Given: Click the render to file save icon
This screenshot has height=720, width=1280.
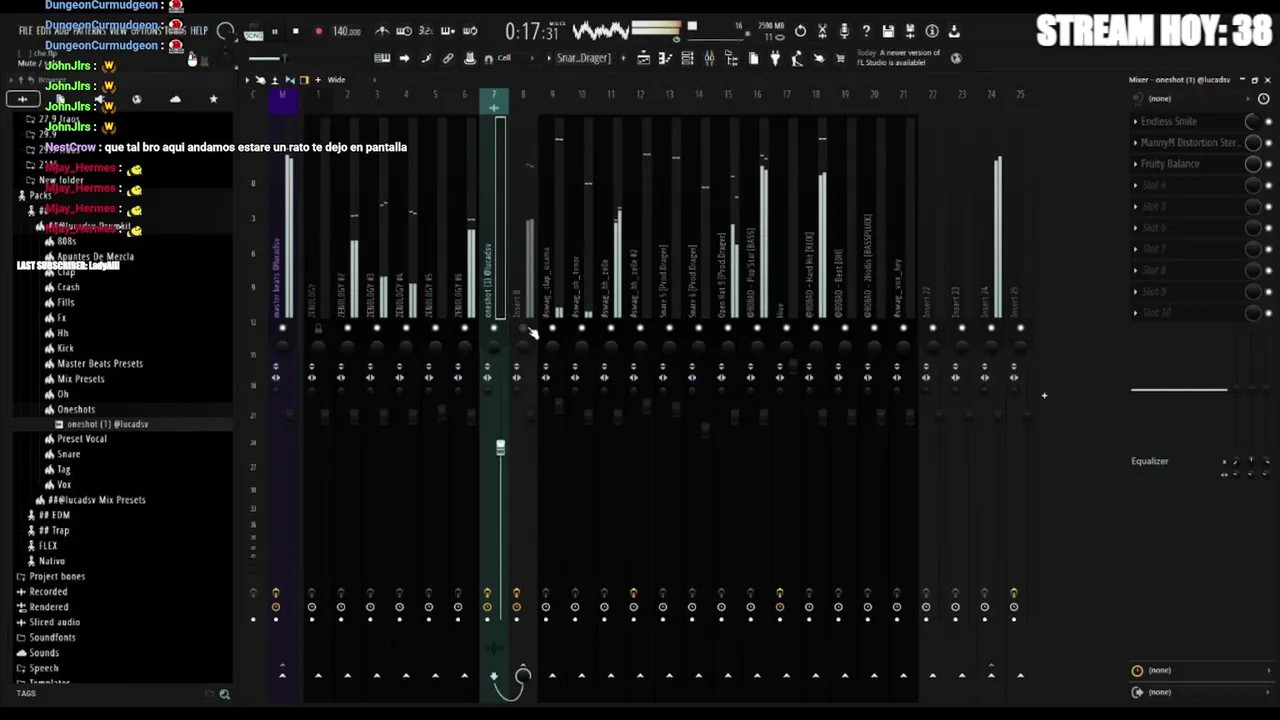Looking at the screenshot, I should click(x=910, y=32).
